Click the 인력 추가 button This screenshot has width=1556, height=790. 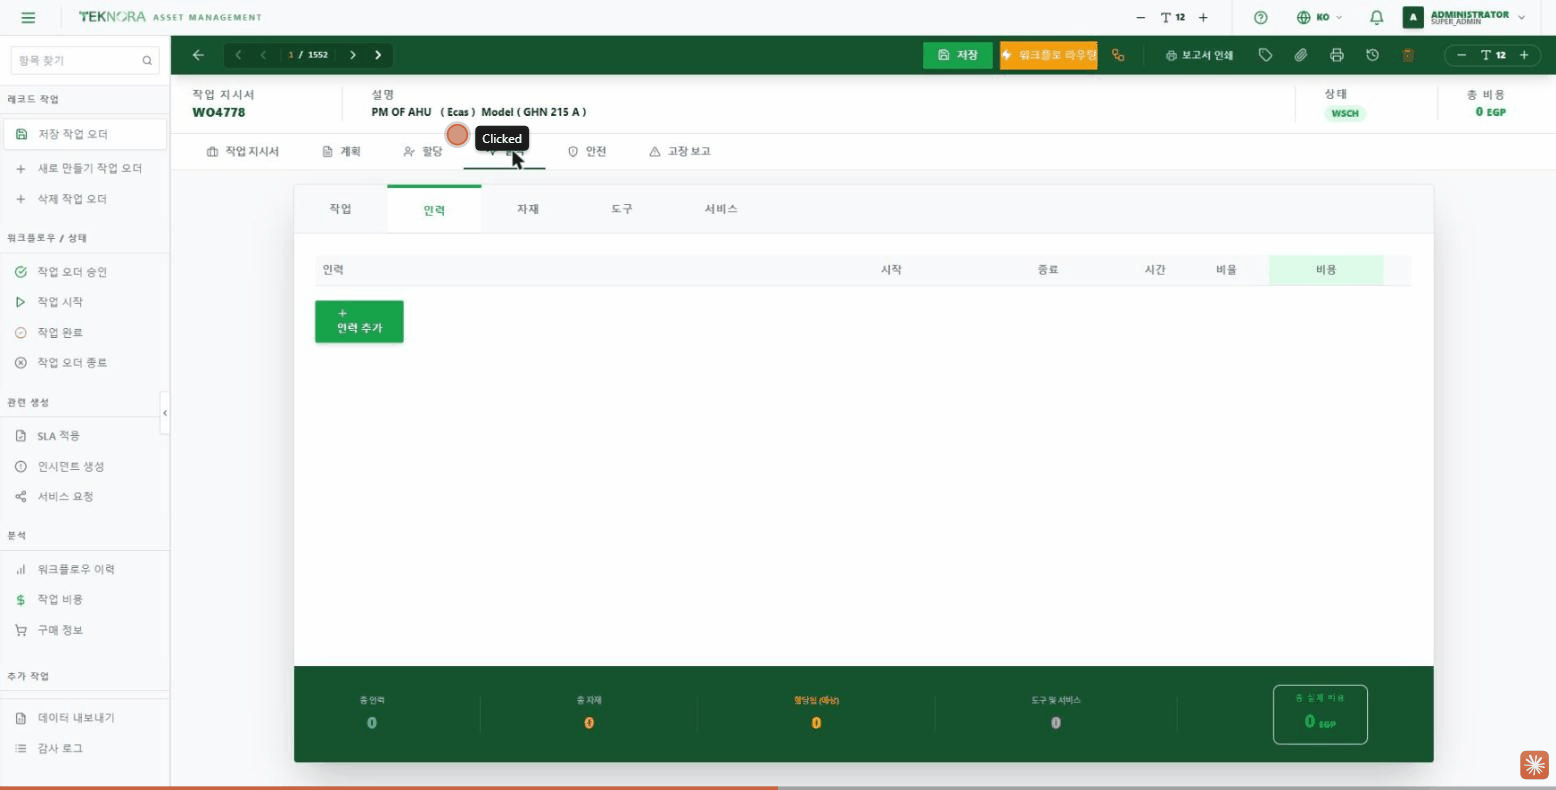[359, 322]
